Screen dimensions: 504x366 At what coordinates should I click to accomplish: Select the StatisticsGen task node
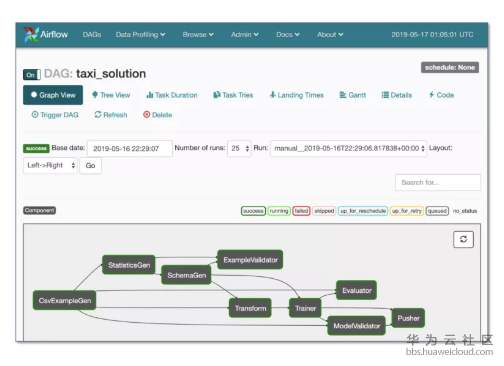(x=129, y=265)
